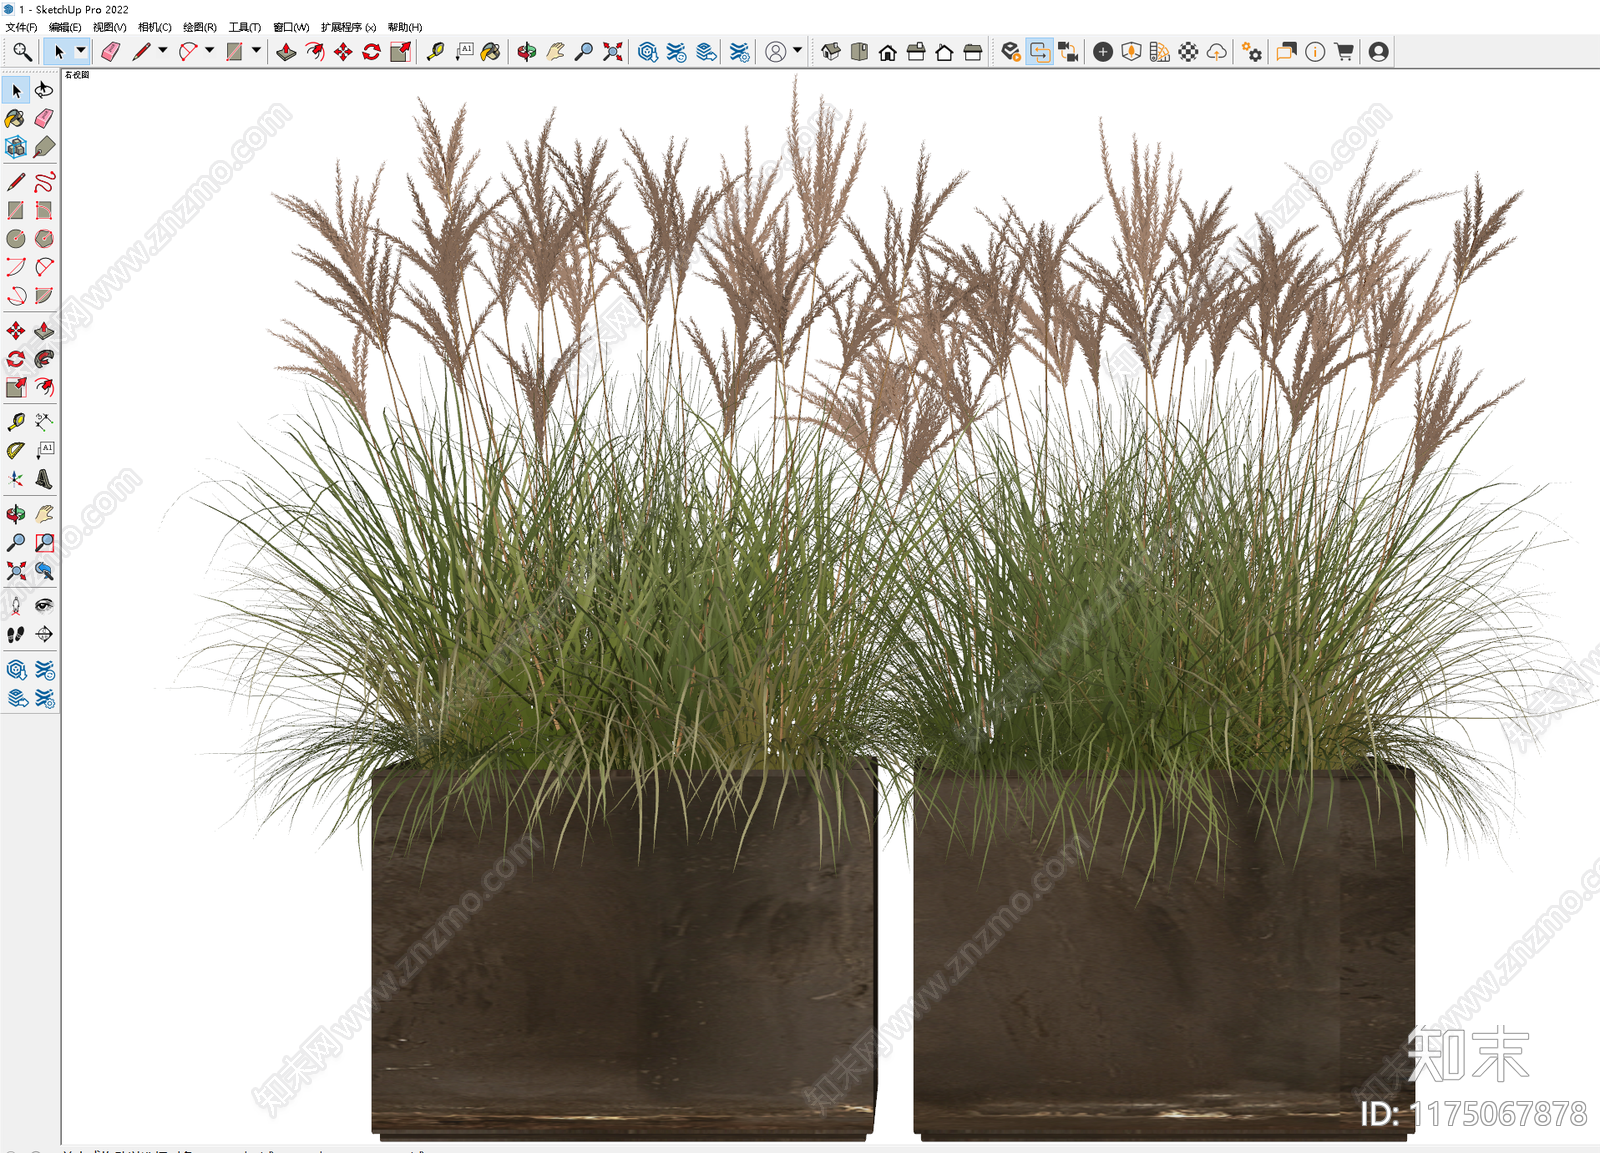Expand the Arc tool dropdown arrow

click(210, 51)
